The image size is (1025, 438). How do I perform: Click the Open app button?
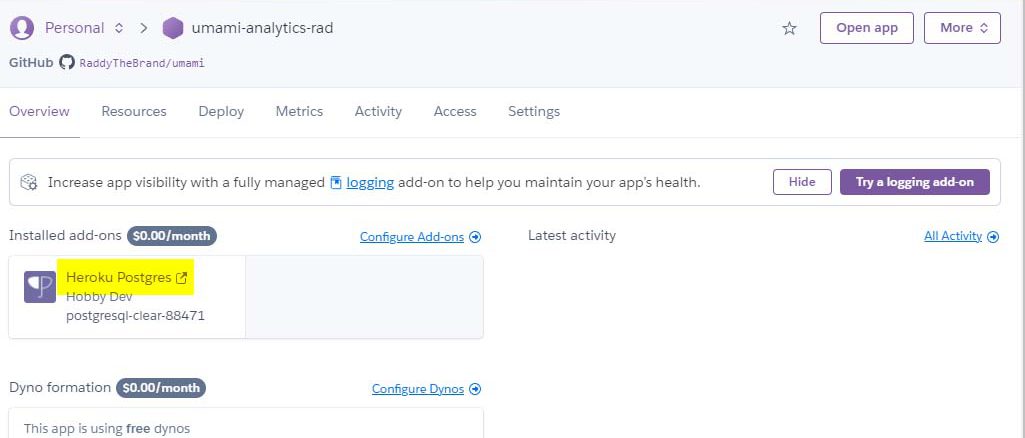point(867,28)
